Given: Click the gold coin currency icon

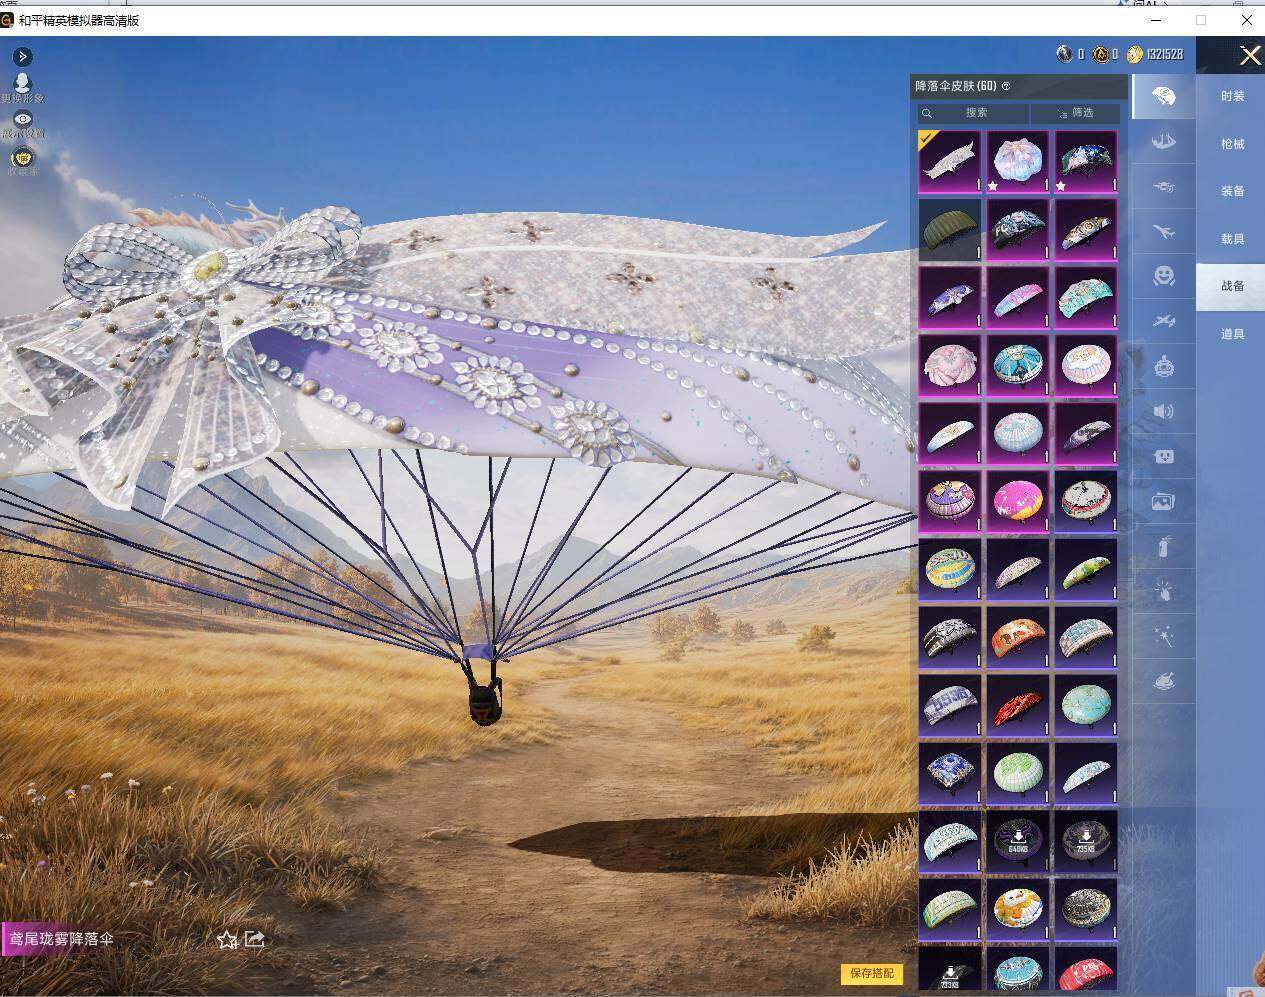Looking at the screenshot, I should click(1134, 54).
